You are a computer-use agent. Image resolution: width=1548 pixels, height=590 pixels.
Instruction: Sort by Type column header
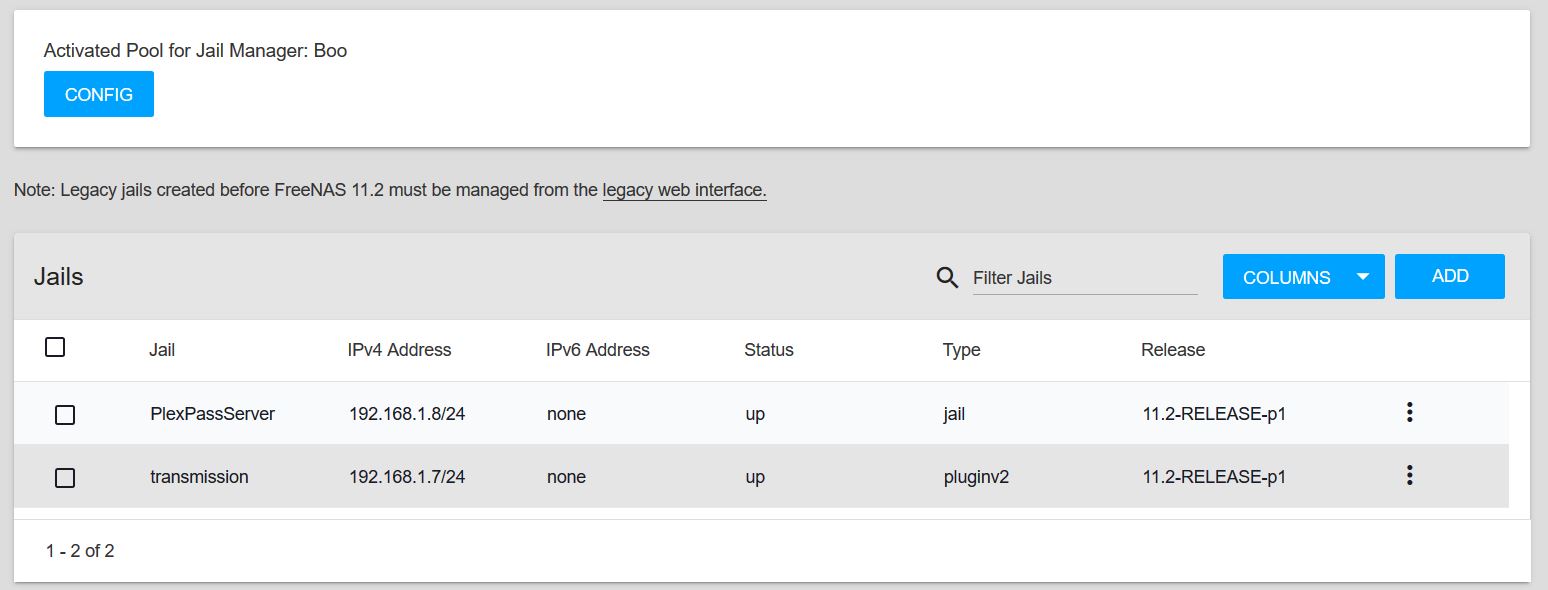pos(961,350)
